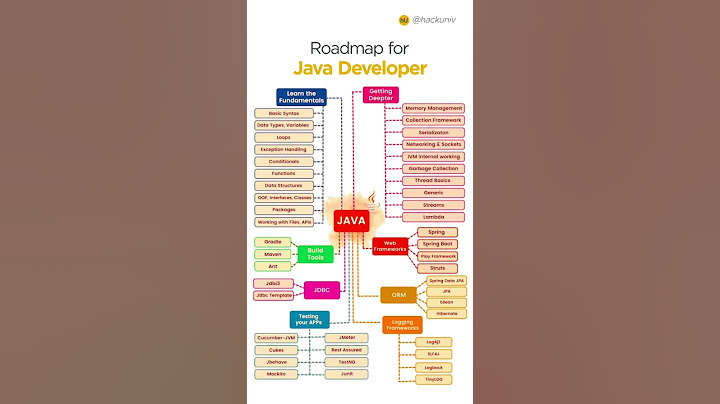
Task: Select the 'Thread Basics' item
Action: [x=433, y=180]
